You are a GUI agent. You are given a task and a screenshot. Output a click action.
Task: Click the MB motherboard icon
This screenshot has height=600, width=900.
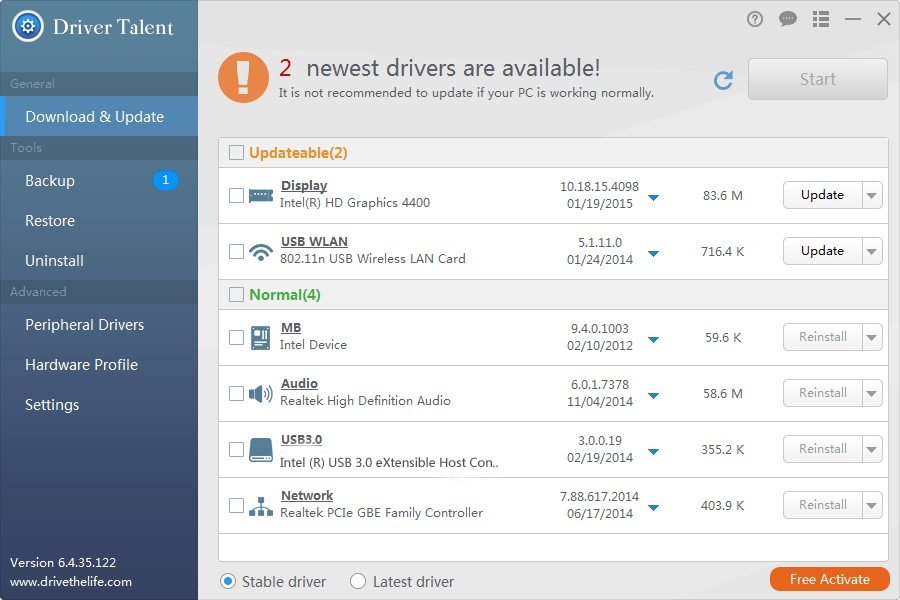pos(261,338)
